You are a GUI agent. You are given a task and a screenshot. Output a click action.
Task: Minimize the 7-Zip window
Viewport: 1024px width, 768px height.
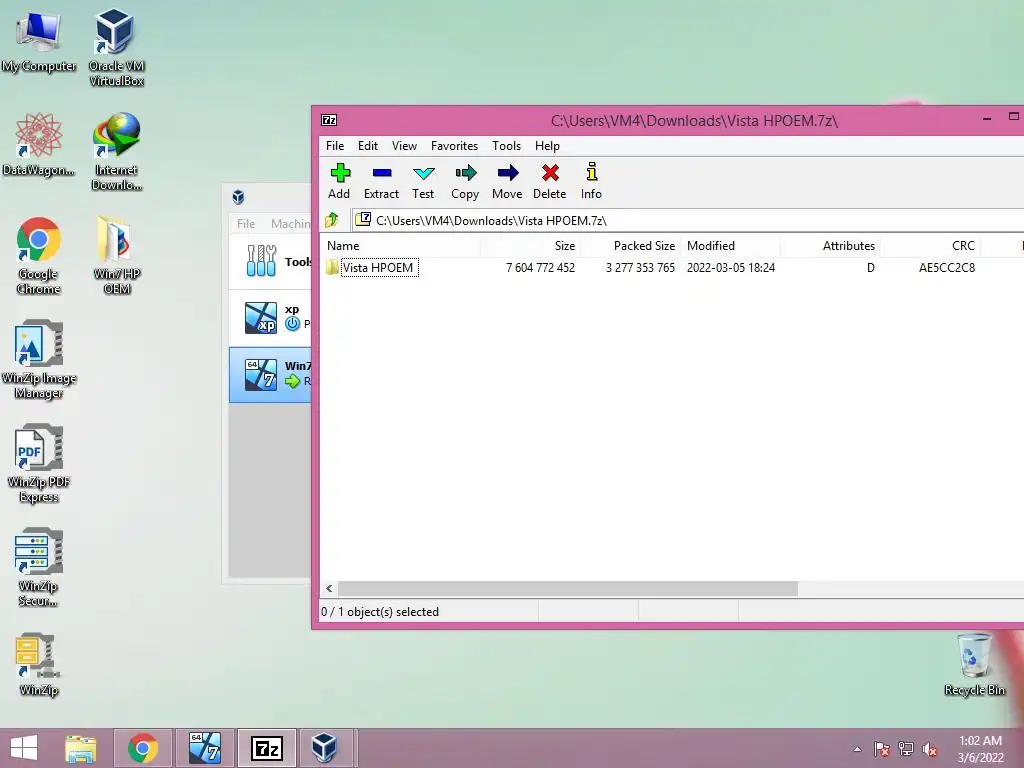point(987,118)
